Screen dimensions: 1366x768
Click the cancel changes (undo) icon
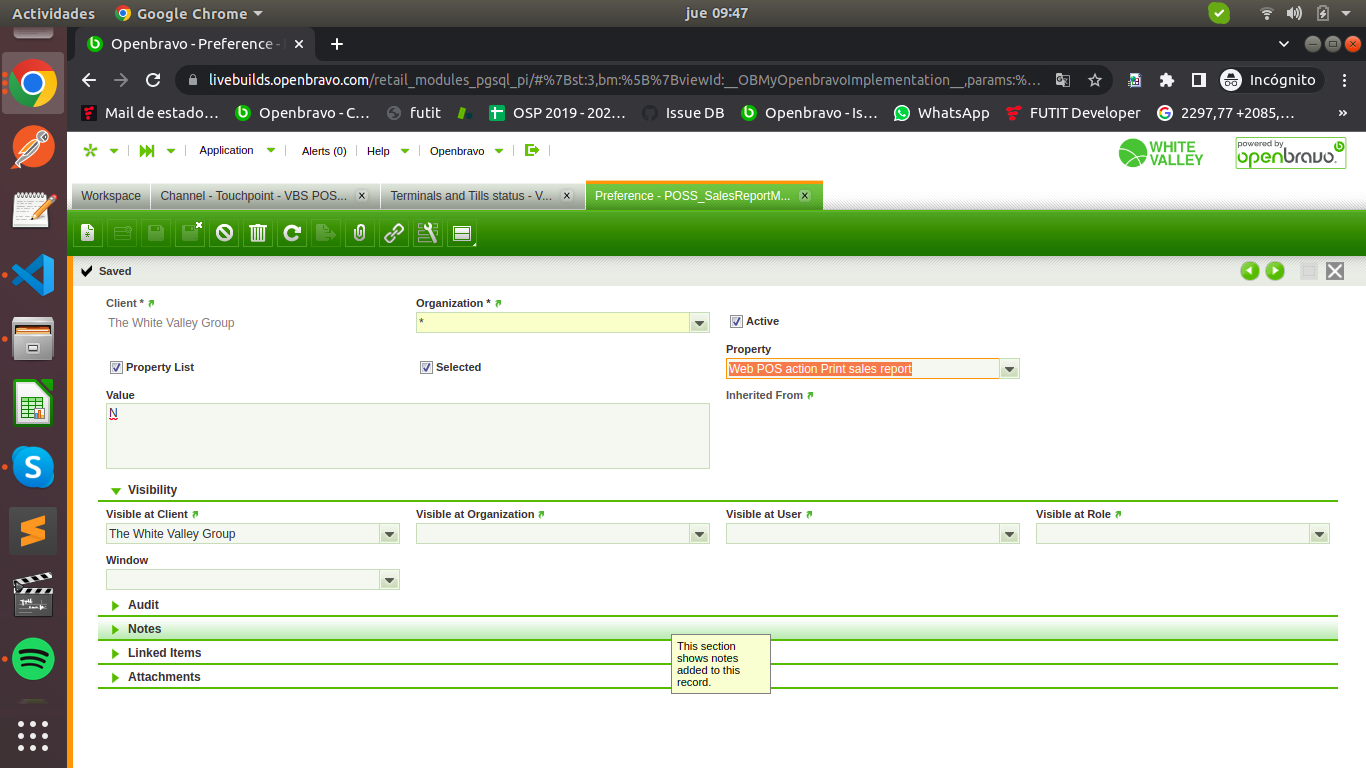[224, 233]
